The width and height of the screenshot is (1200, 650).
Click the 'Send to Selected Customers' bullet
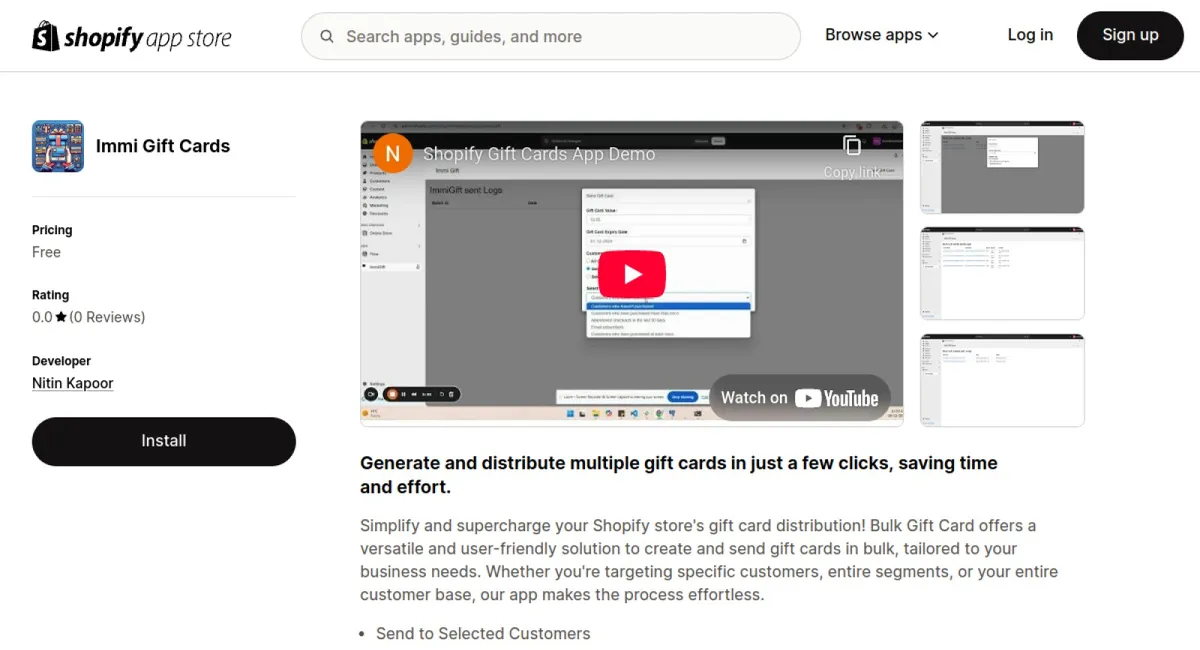[x=483, y=633]
